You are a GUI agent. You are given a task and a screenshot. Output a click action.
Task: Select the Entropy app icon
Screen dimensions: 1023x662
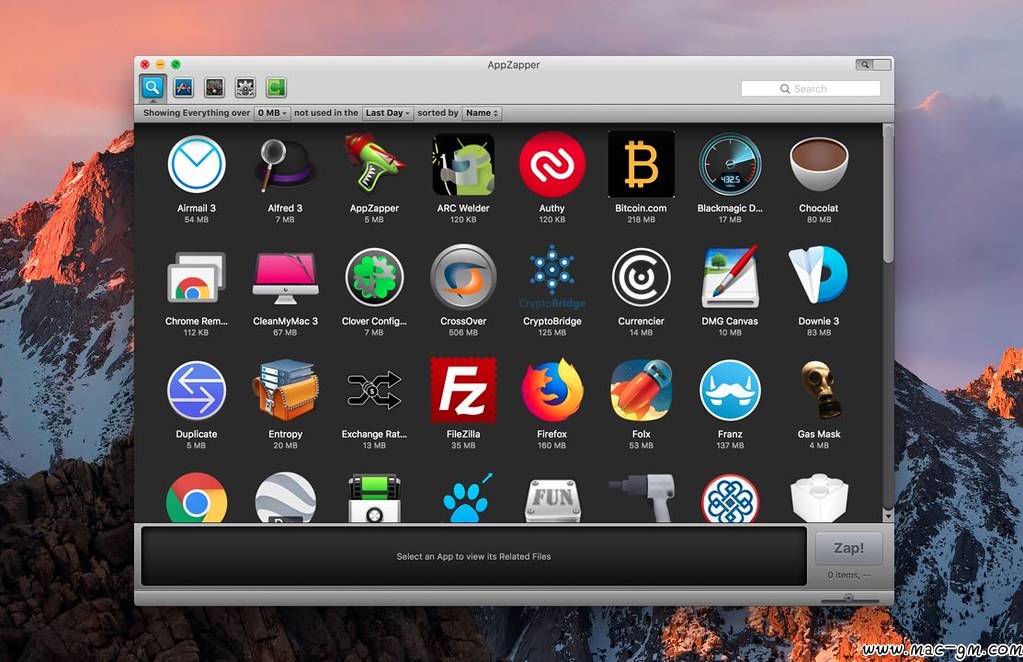[285, 389]
